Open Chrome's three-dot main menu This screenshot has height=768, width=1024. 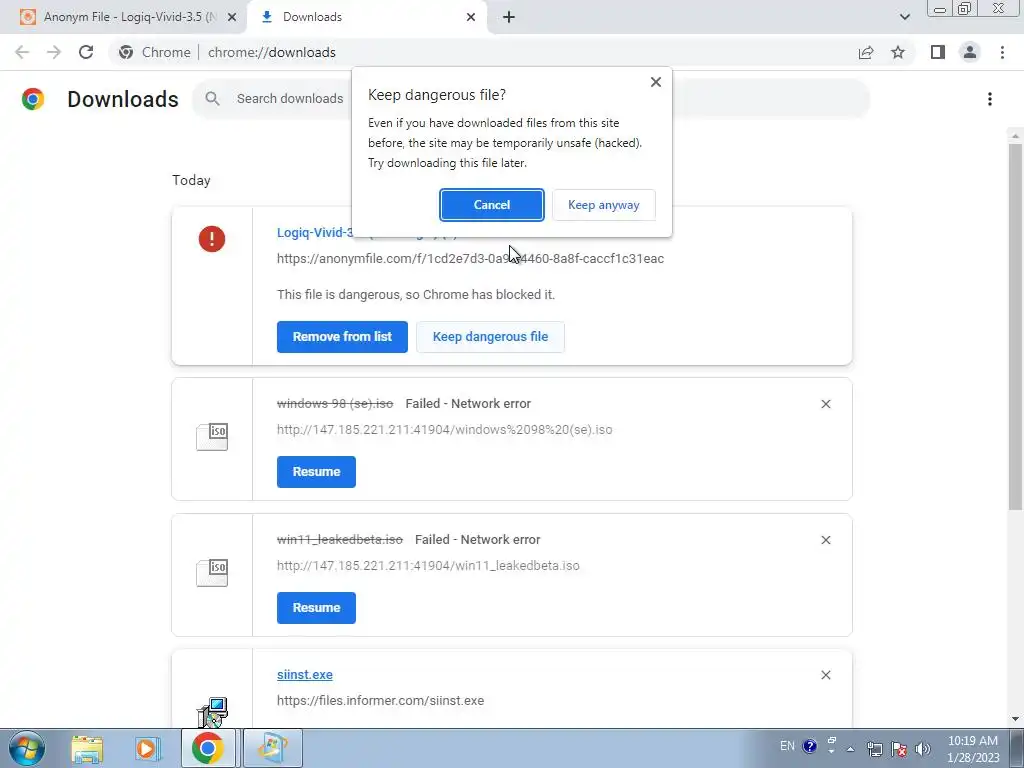pyautogui.click(x=1002, y=52)
